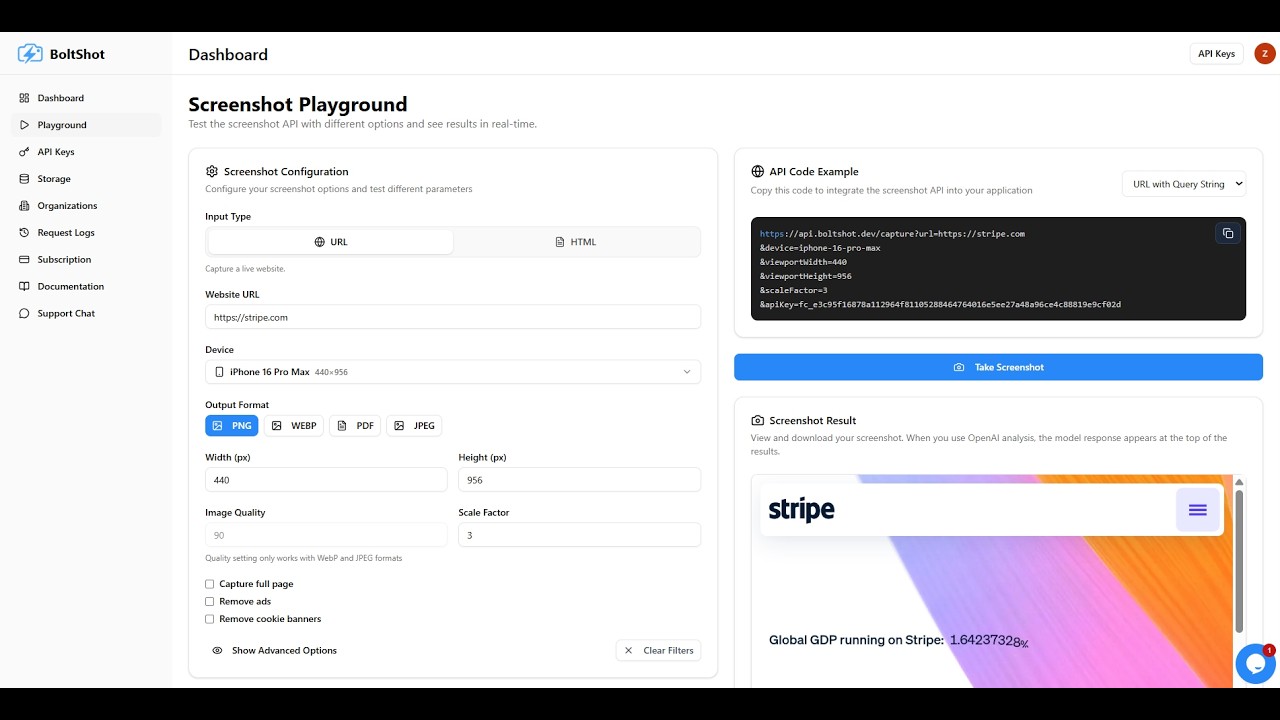1280x720 pixels.
Task: Click the BoltShot brand name
Action: [x=77, y=54]
